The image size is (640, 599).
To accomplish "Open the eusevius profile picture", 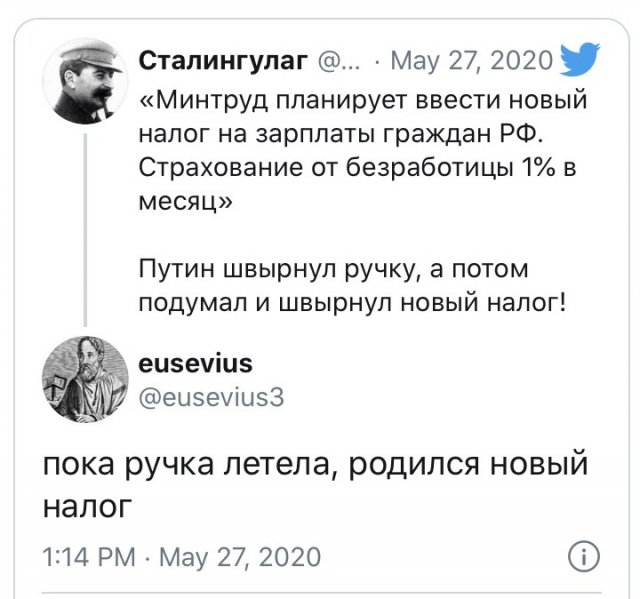I will click(x=86, y=377).
